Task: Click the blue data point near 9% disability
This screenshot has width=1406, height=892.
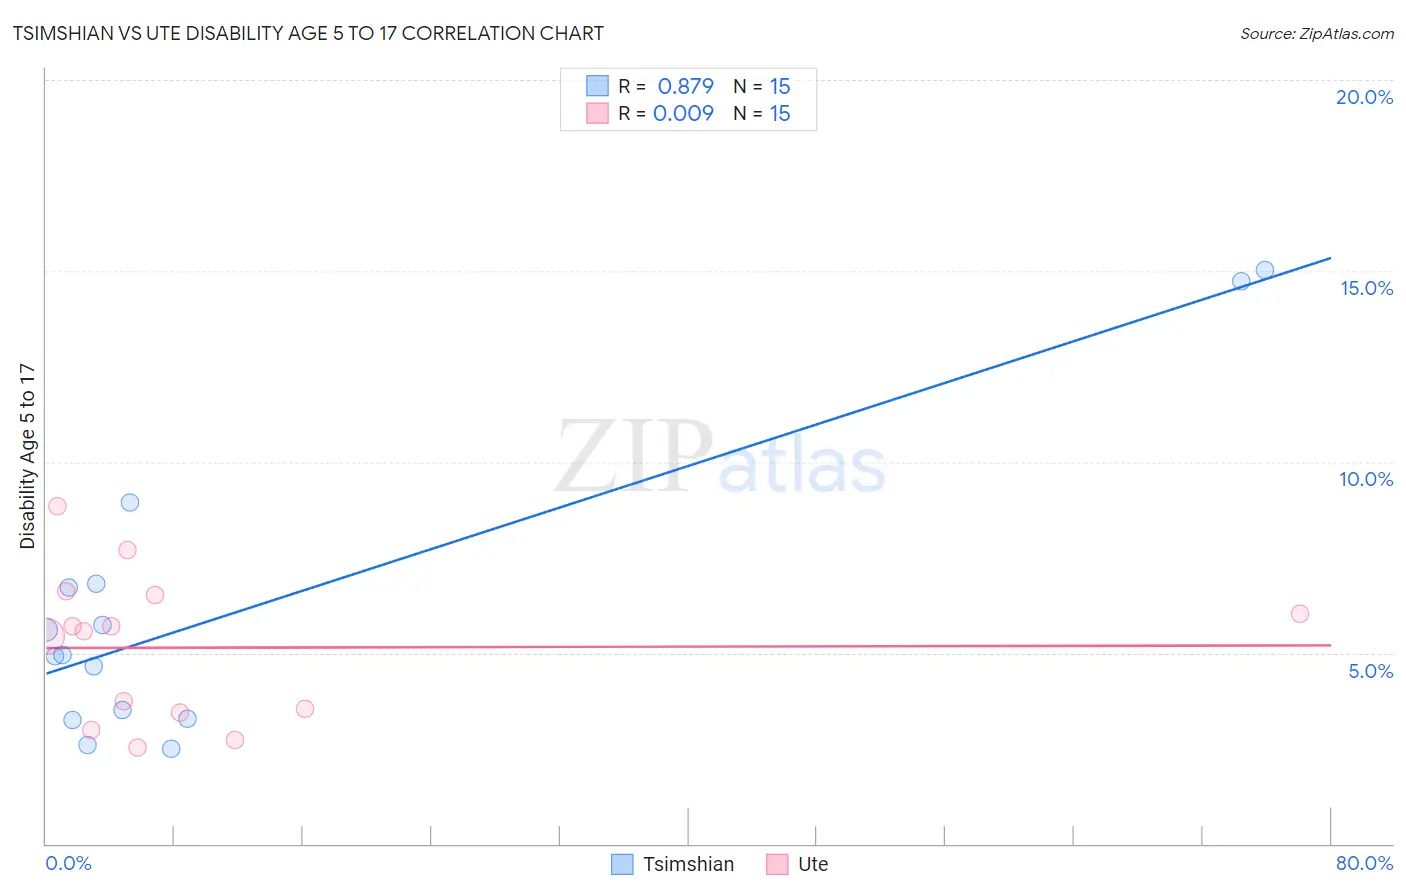Action: tap(130, 503)
